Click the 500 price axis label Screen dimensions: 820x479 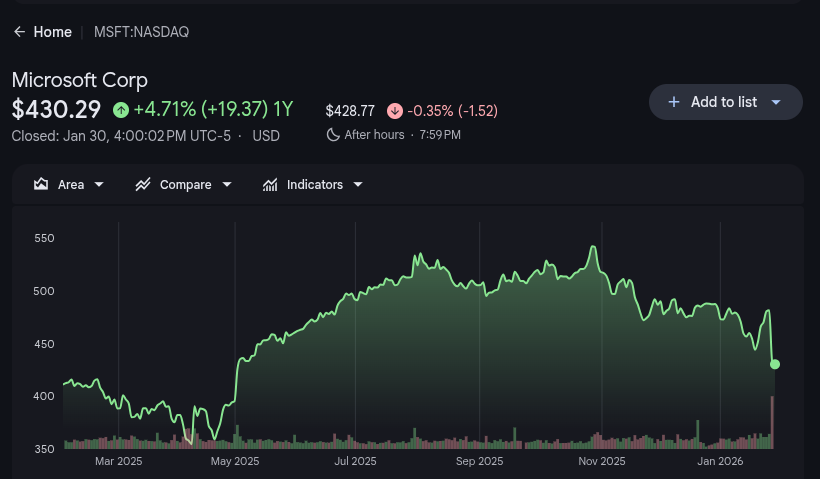click(44, 291)
